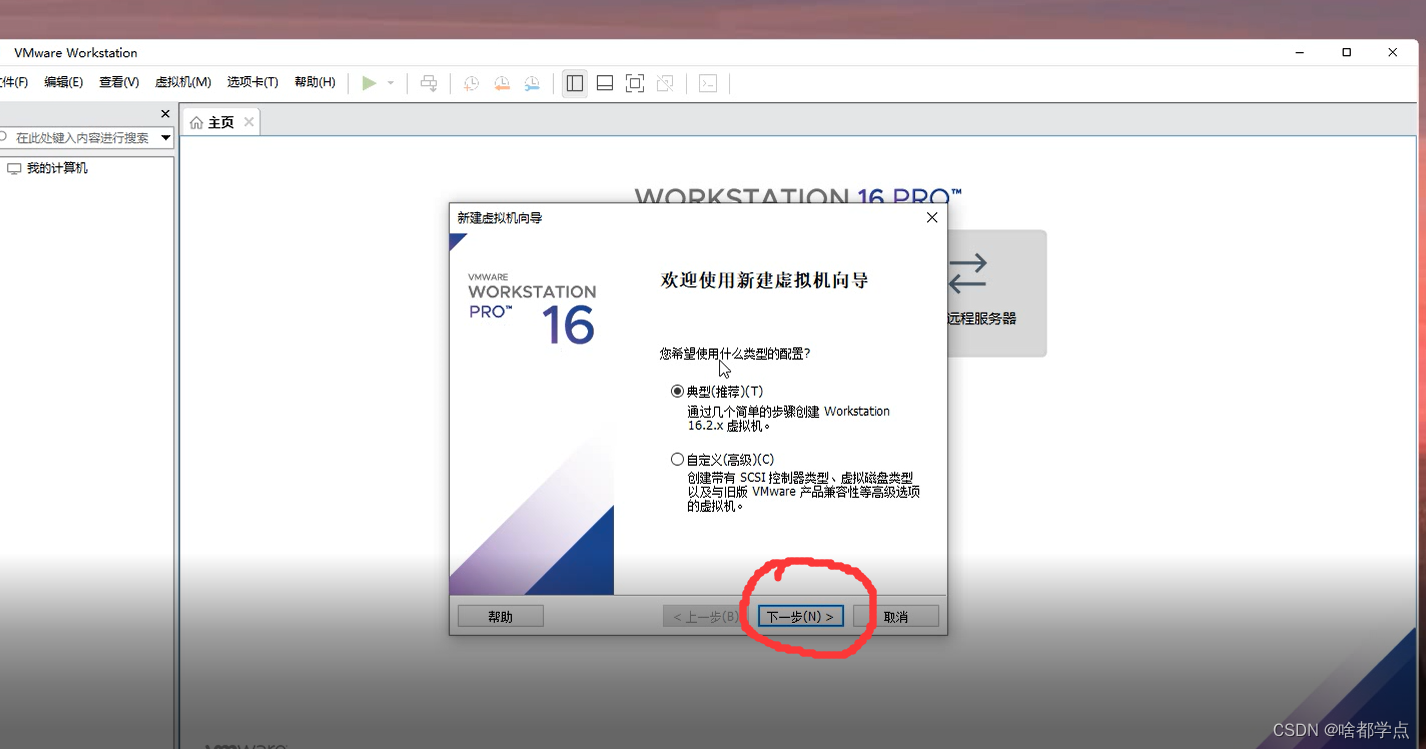Close the 主页 tab

(249, 121)
